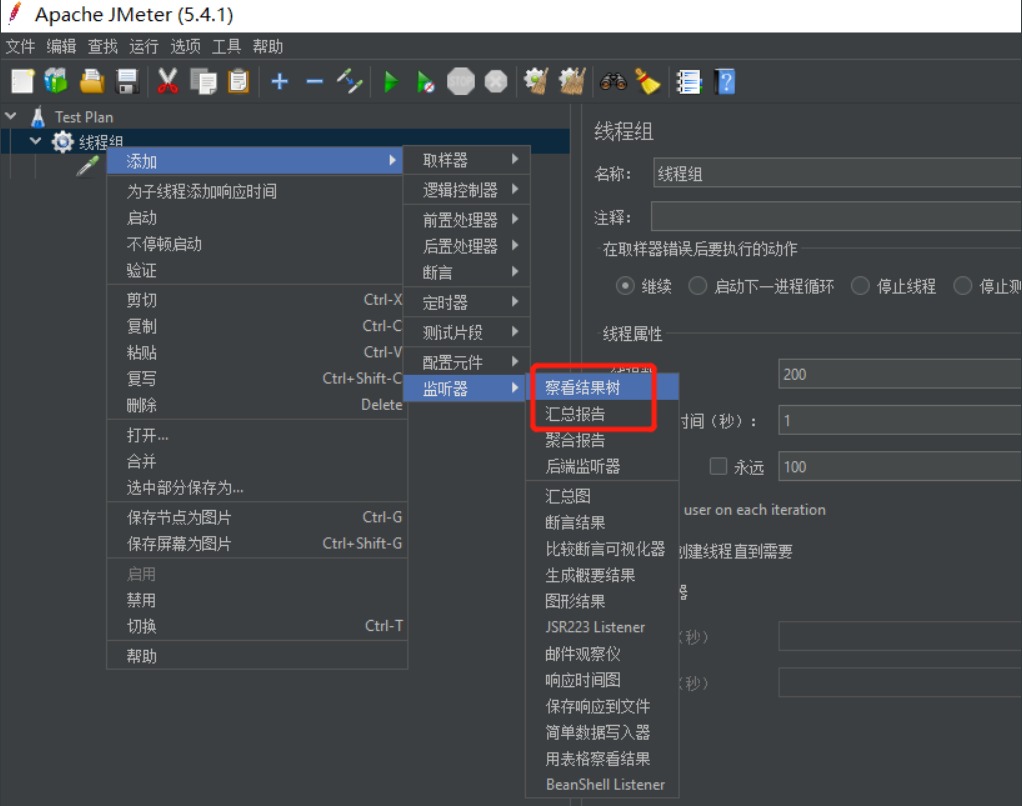The height and width of the screenshot is (806, 1022).
Task: Click the thread group gear icon
Action: point(63,141)
